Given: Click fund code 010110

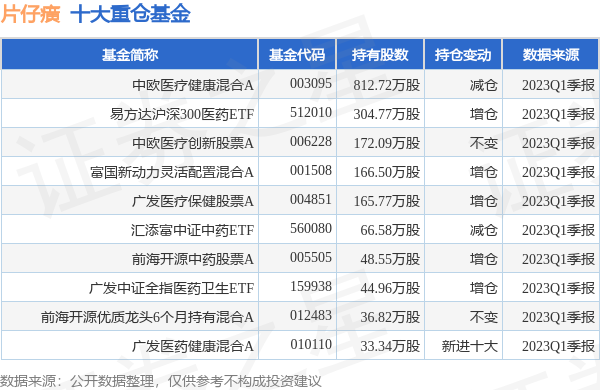Looking at the screenshot, I should click(311, 344).
